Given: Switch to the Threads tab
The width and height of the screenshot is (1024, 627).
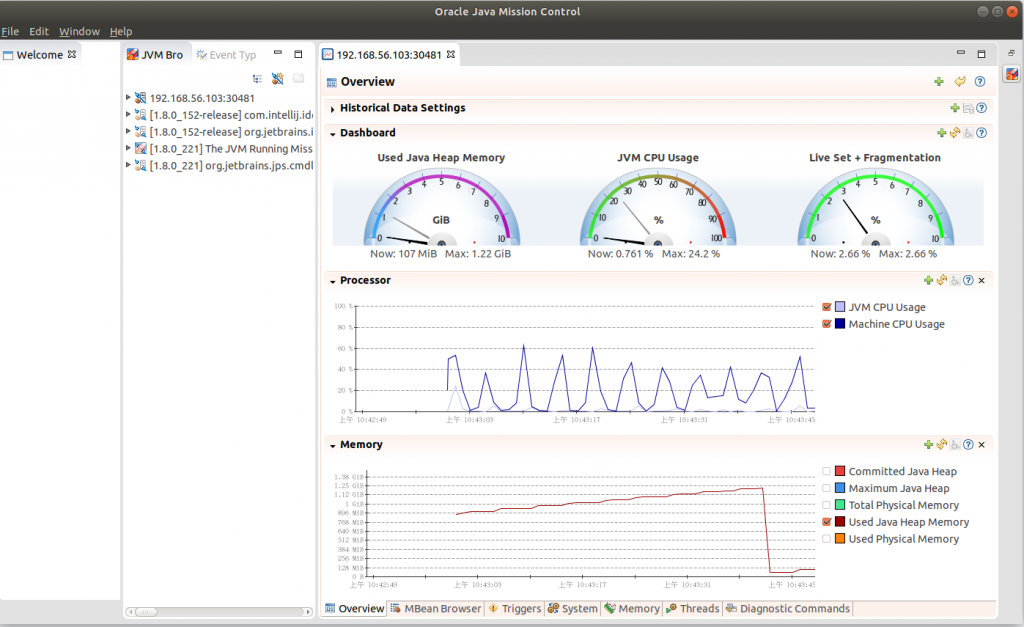Looking at the screenshot, I should pos(692,608).
